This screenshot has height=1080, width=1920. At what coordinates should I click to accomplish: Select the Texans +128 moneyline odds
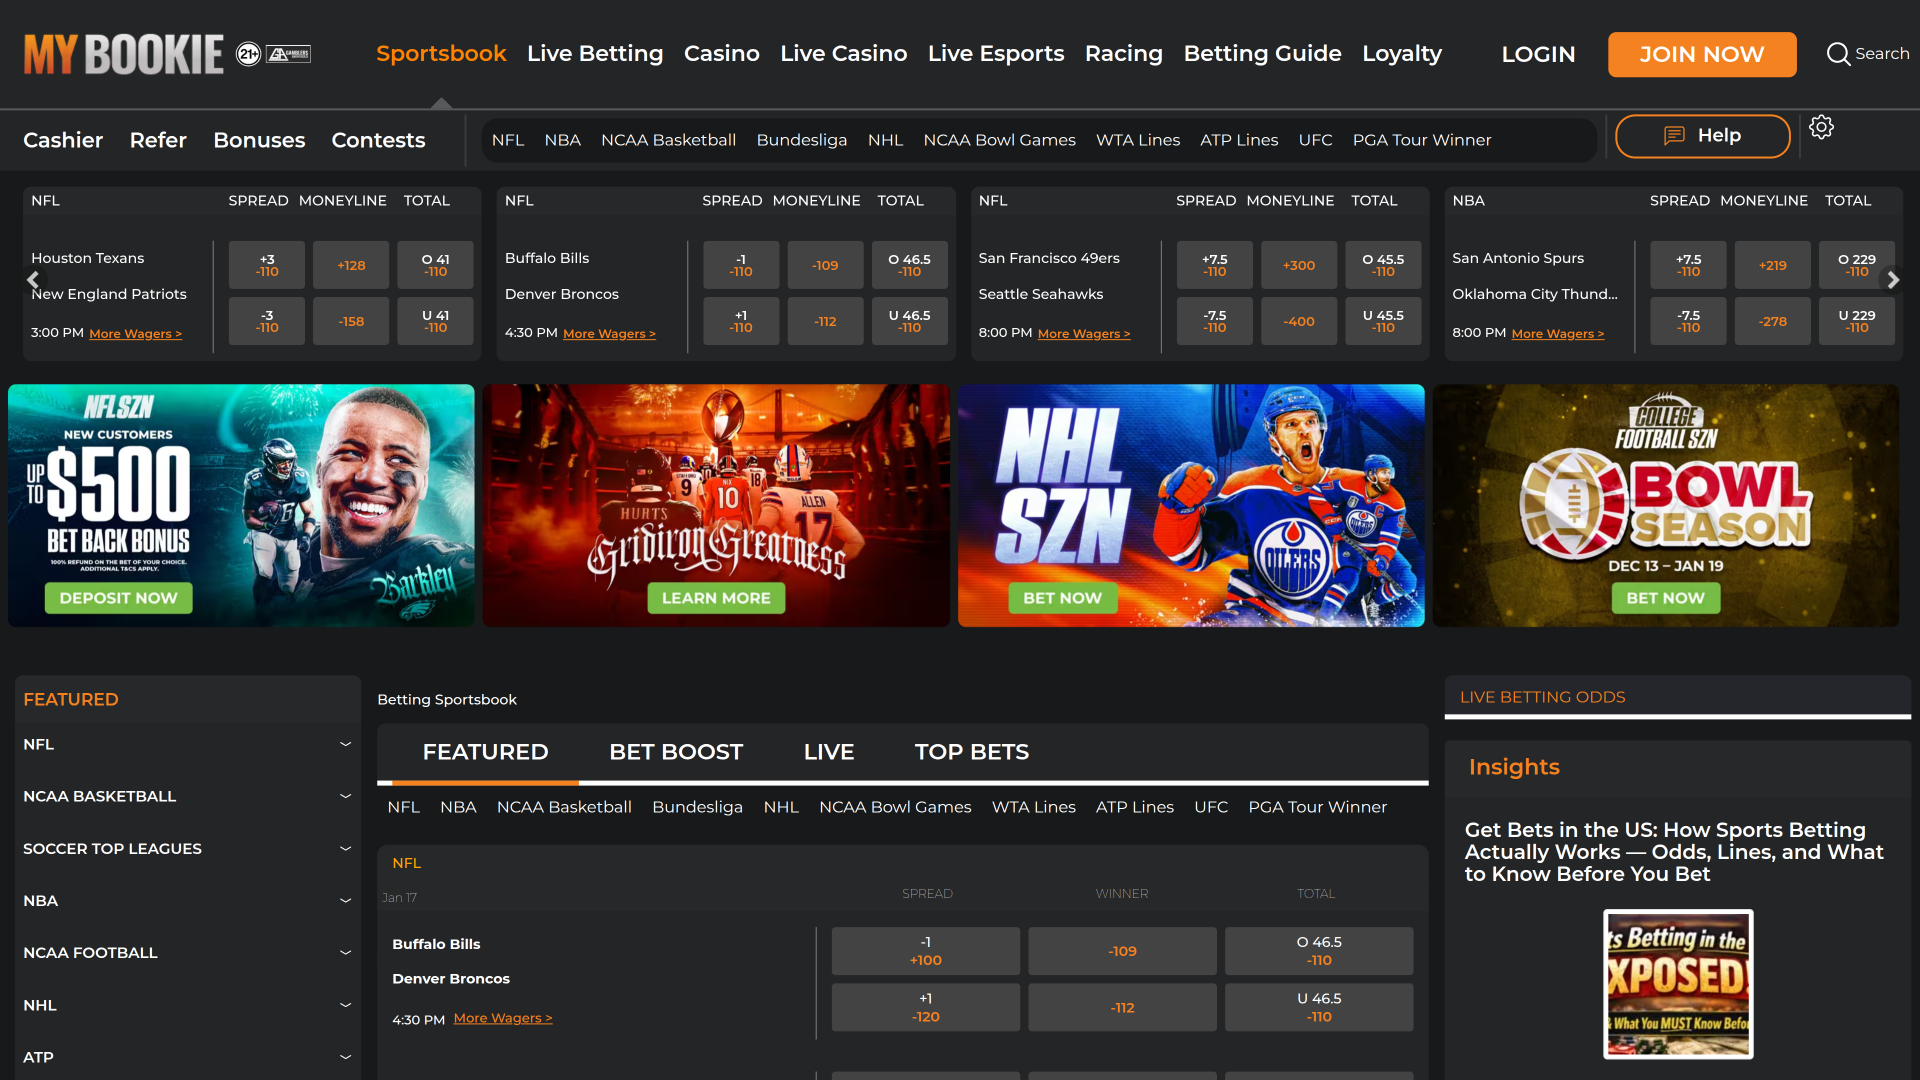point(350,264)
